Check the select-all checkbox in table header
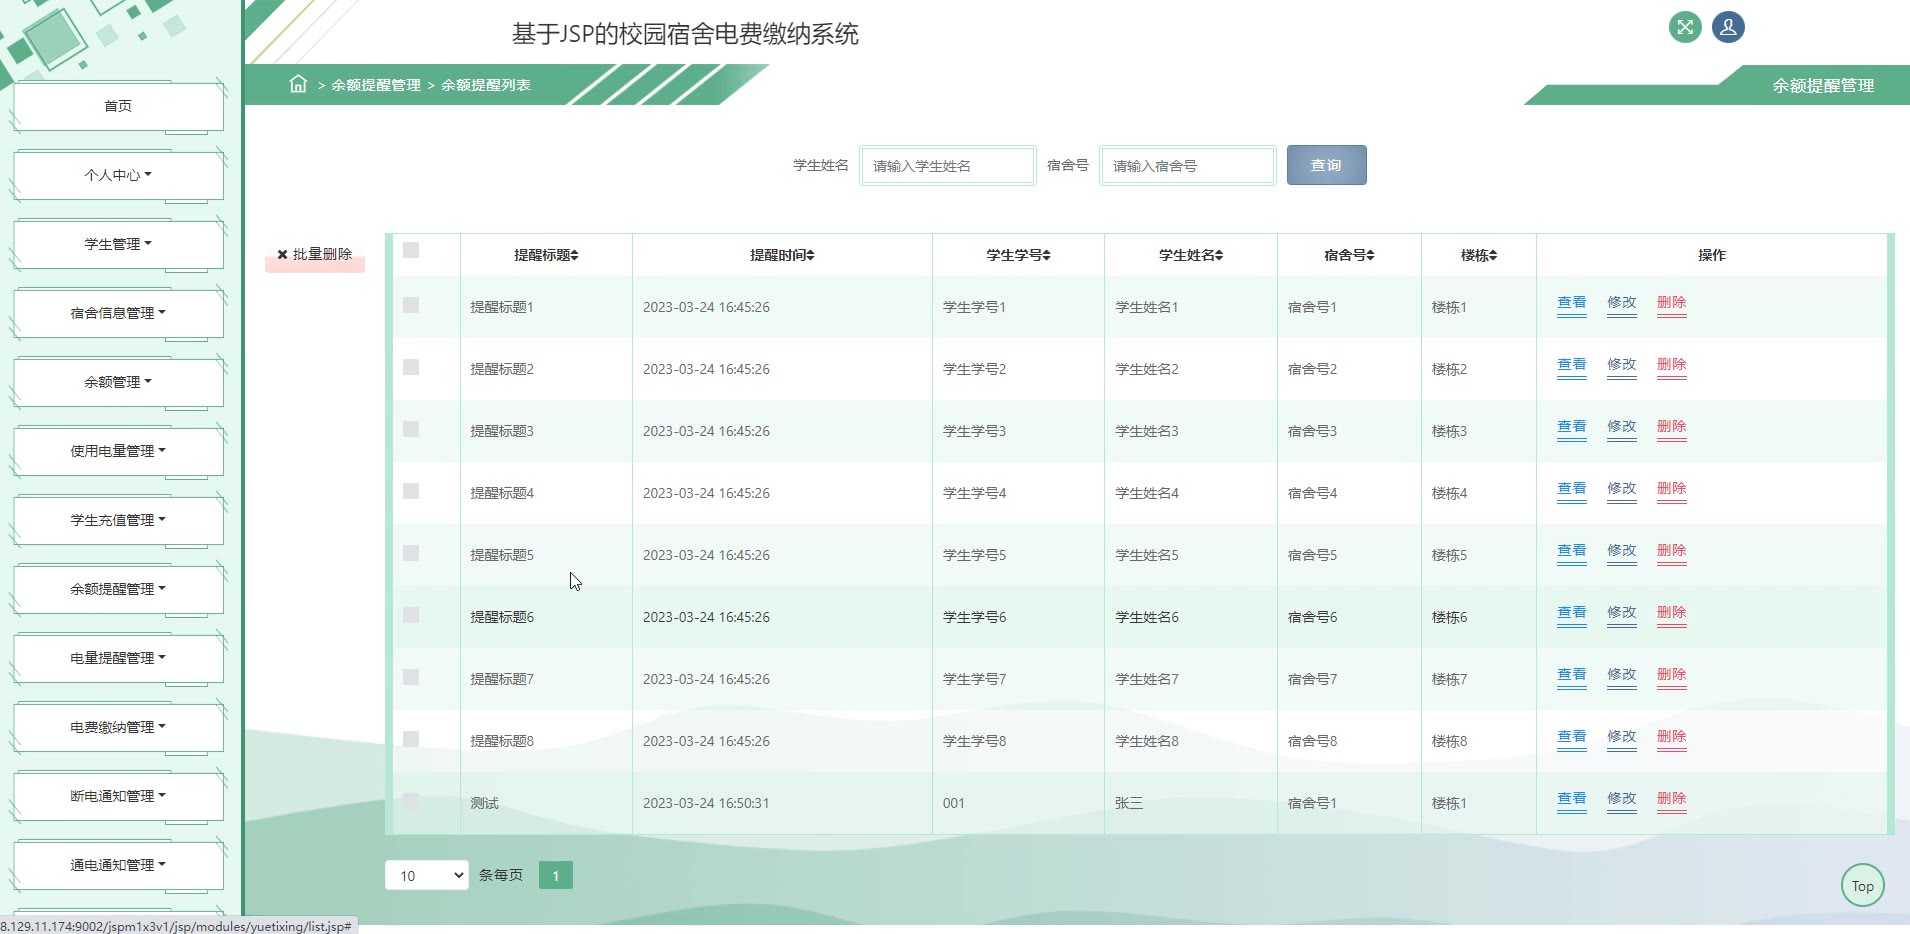 point(411,250)
